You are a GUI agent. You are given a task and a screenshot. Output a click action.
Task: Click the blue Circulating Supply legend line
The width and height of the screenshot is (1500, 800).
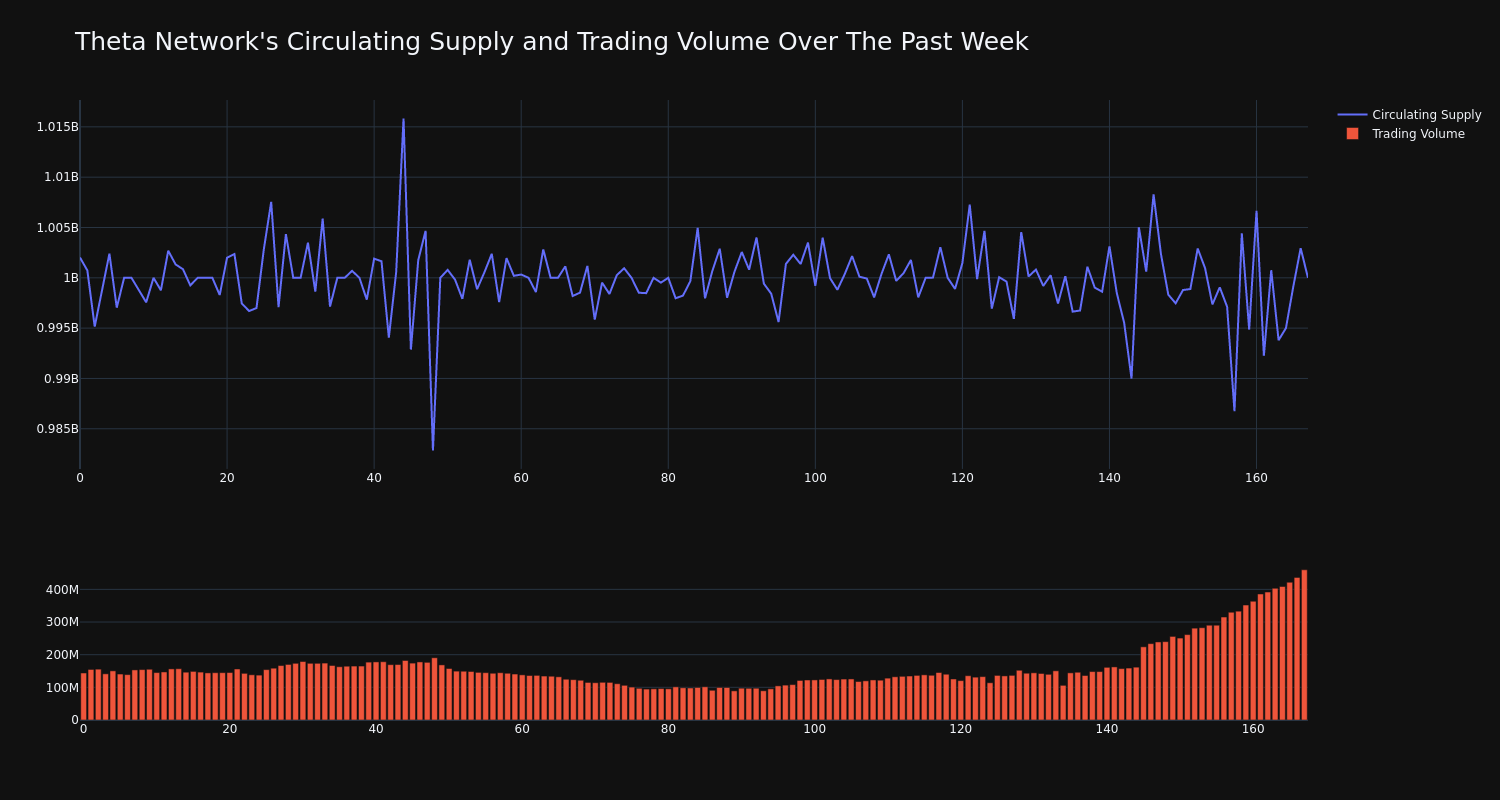1352,115
